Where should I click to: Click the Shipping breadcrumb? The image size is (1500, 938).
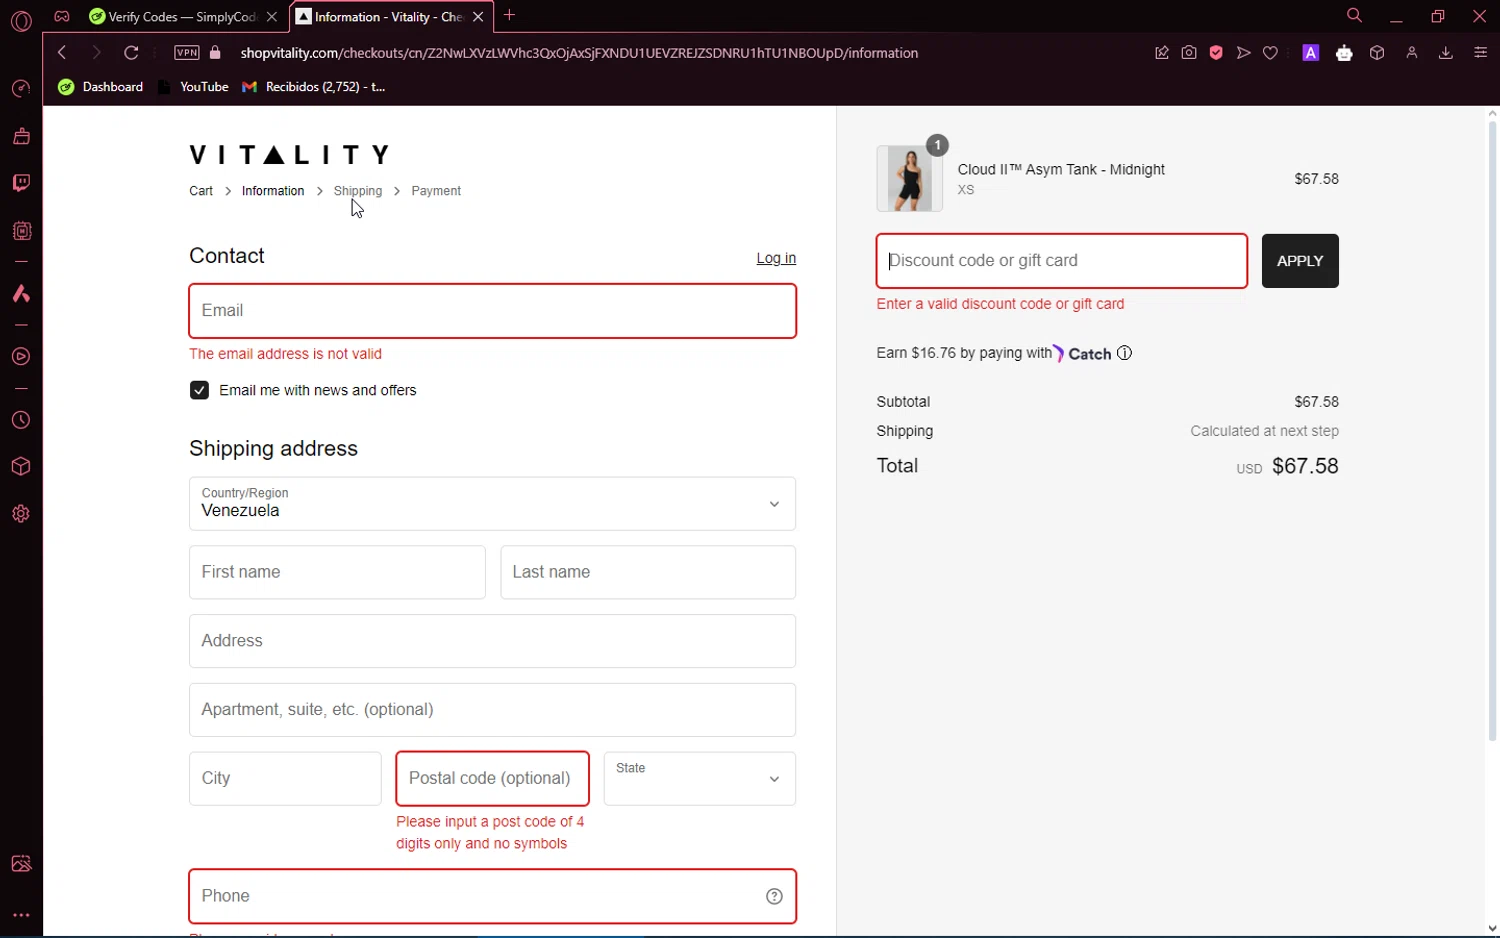point(358,191)
